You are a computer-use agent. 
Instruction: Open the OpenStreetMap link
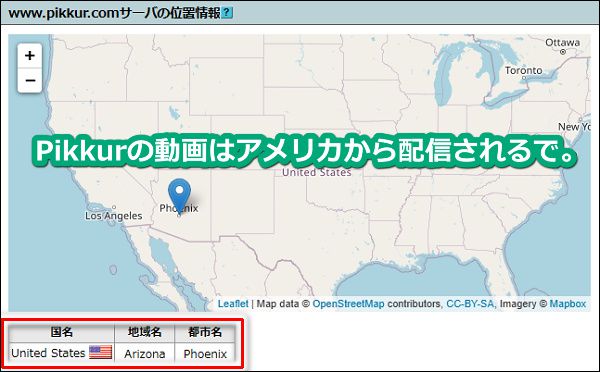point(348,304)
